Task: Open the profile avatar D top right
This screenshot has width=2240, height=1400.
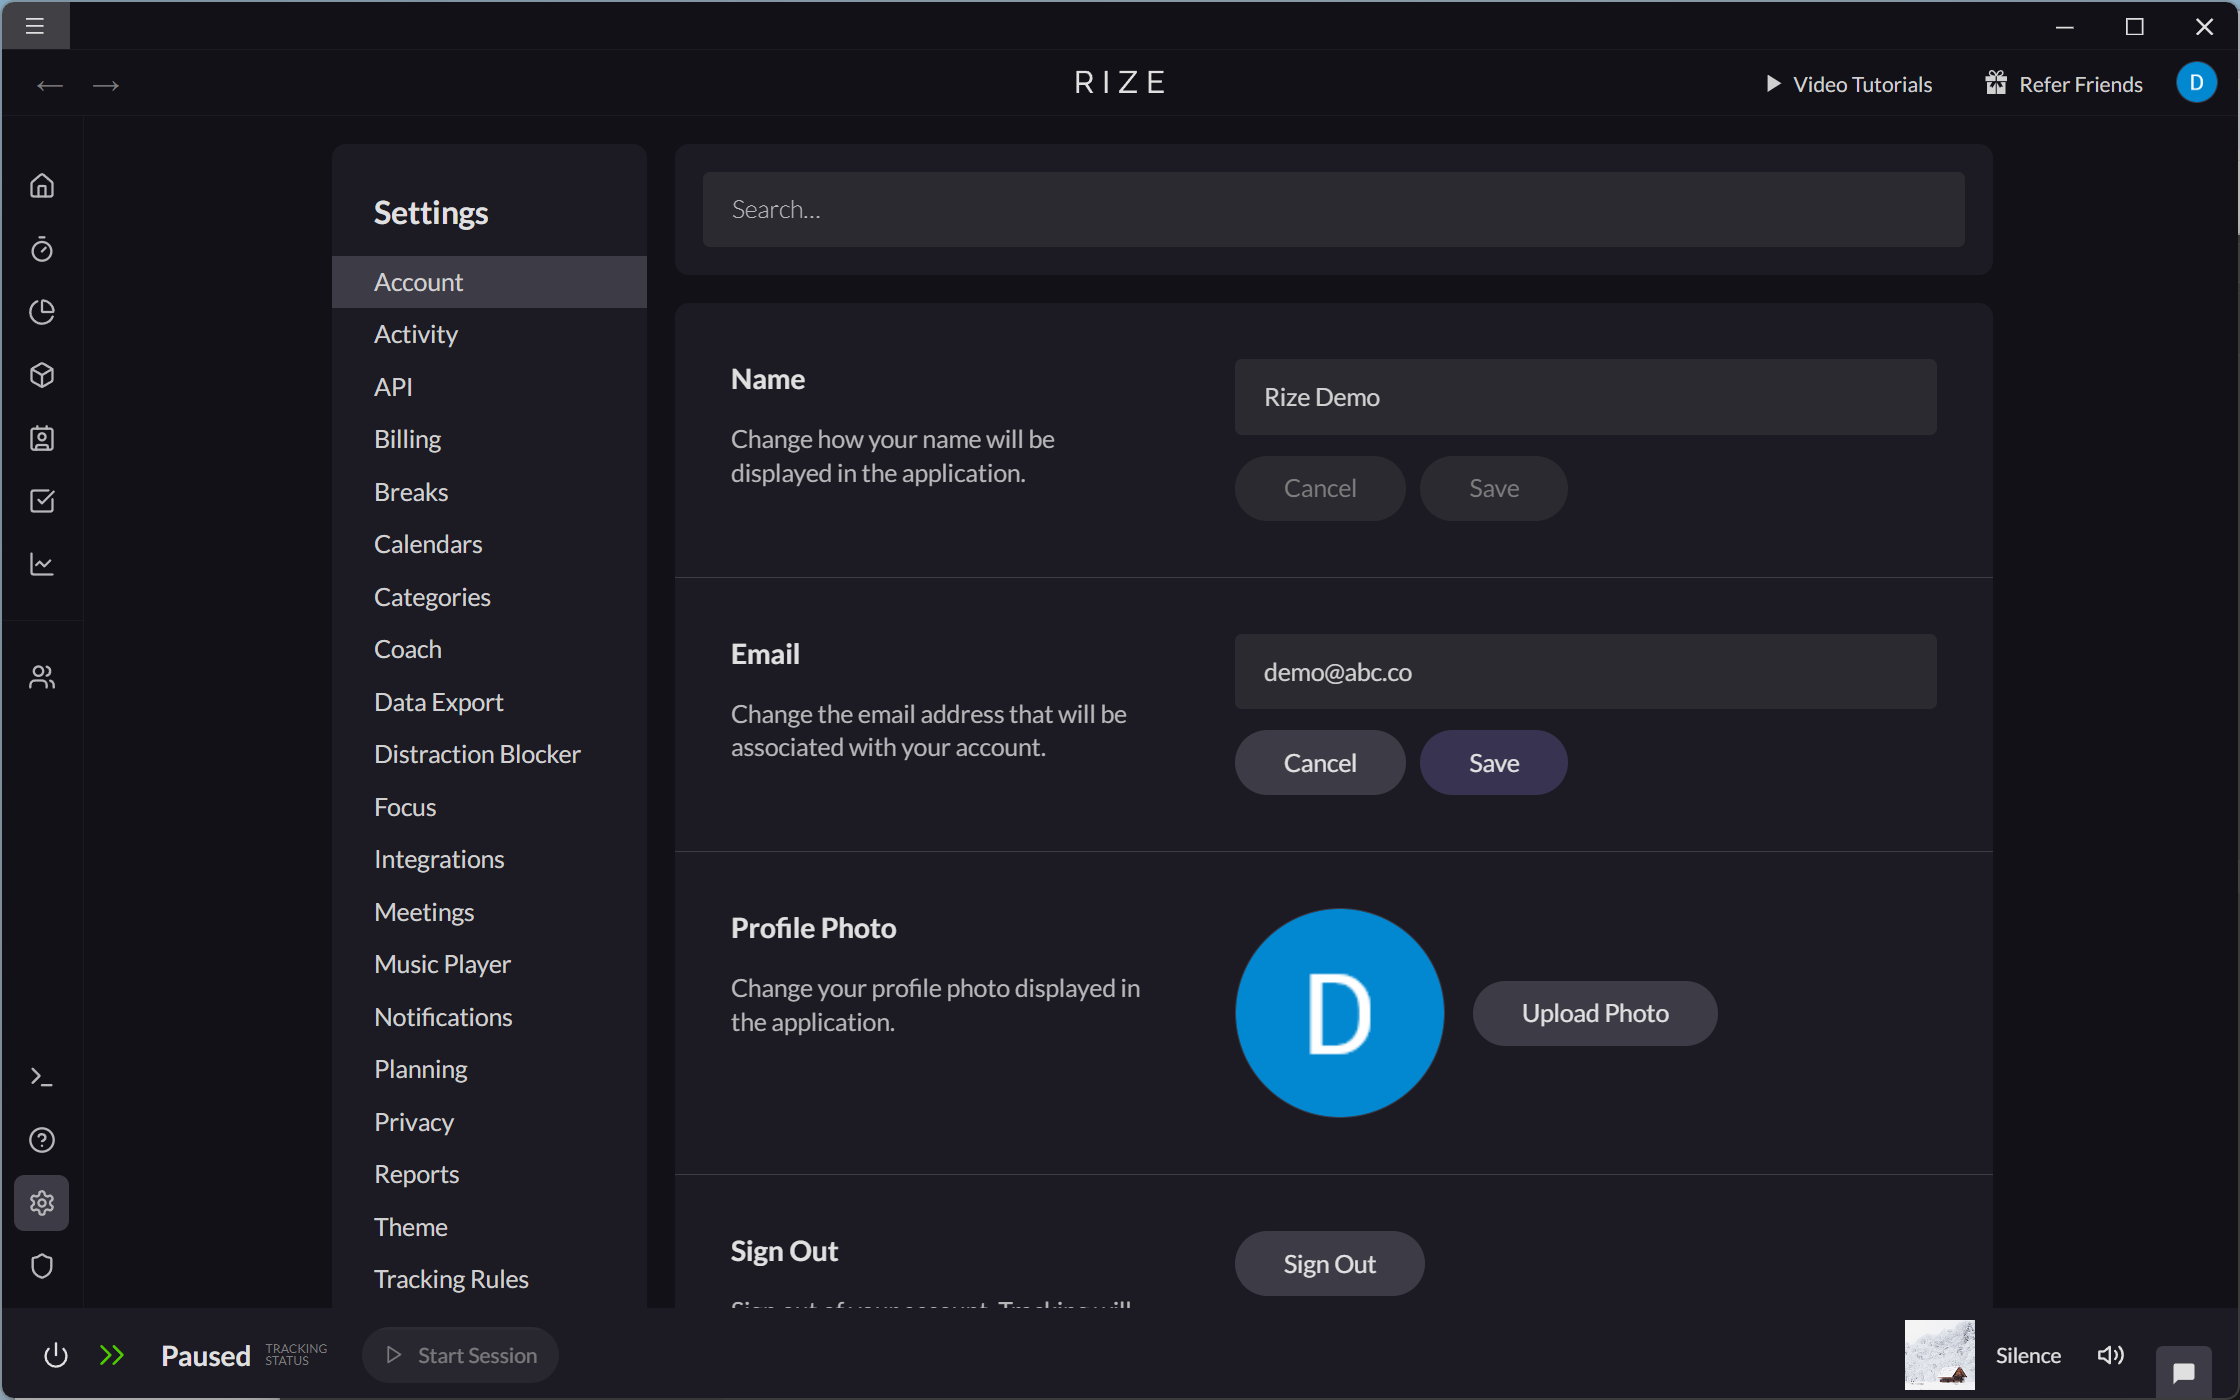Action: 2196,83
